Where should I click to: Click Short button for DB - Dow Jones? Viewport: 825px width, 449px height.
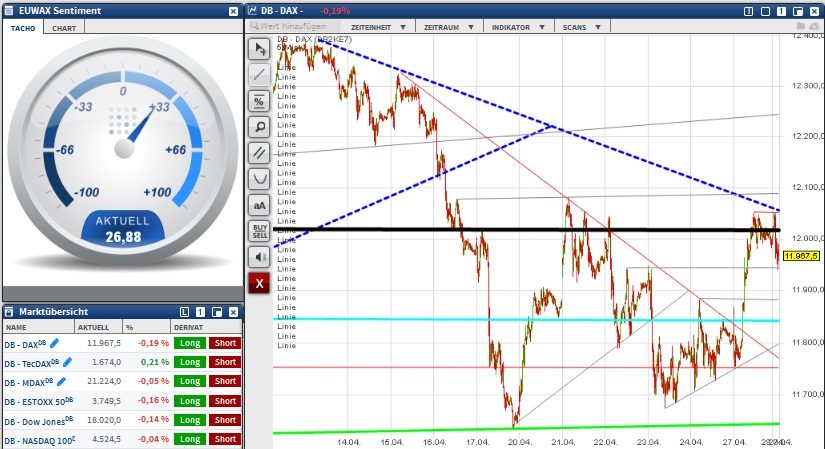[225, 420]
